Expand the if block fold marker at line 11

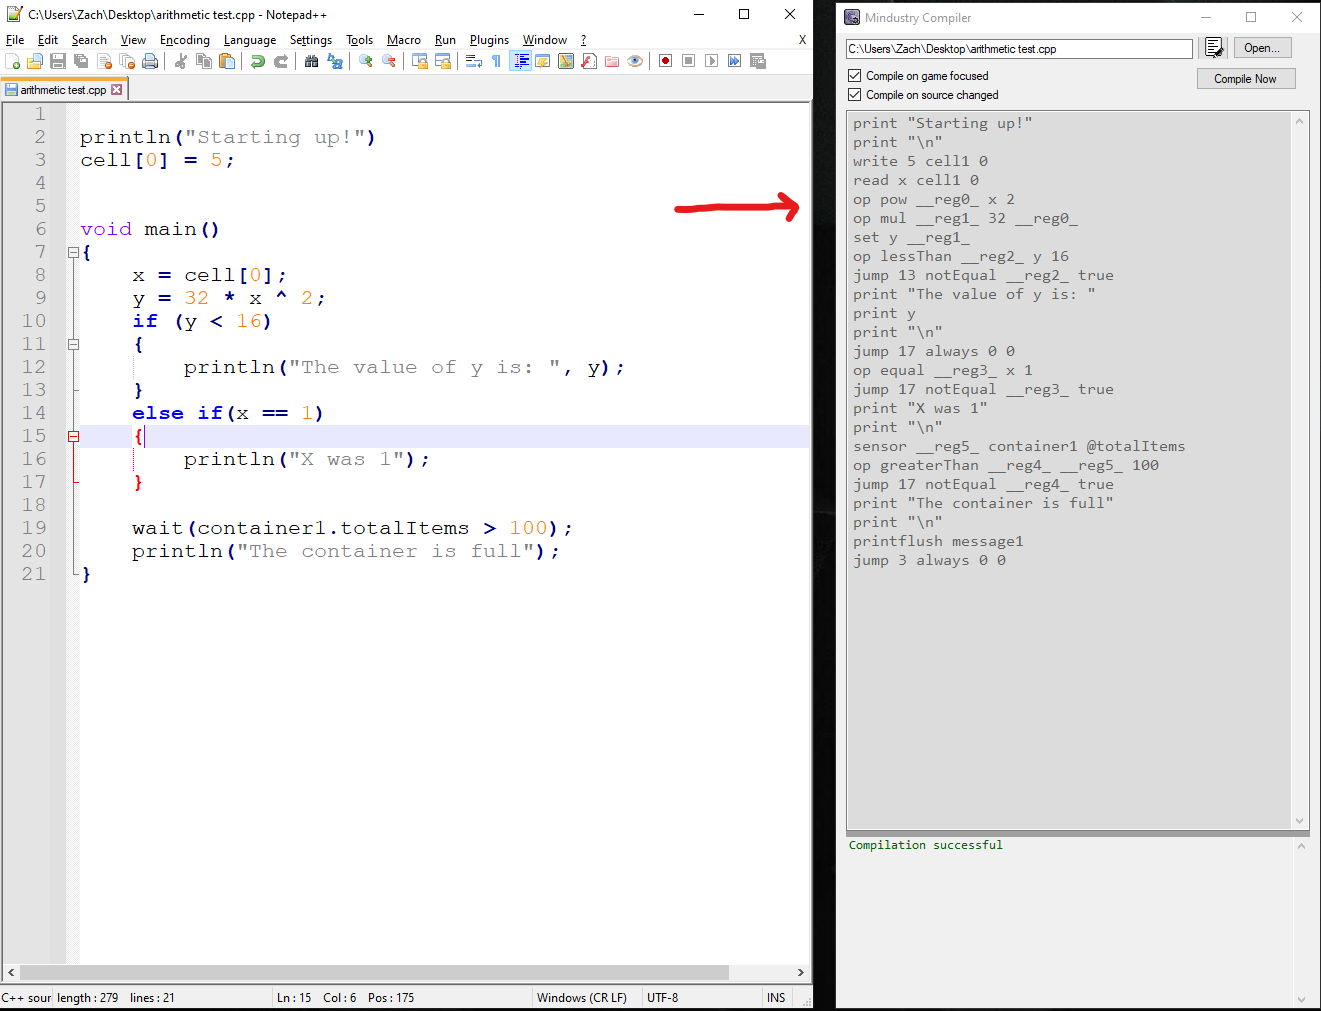click(x=73, y=344)
